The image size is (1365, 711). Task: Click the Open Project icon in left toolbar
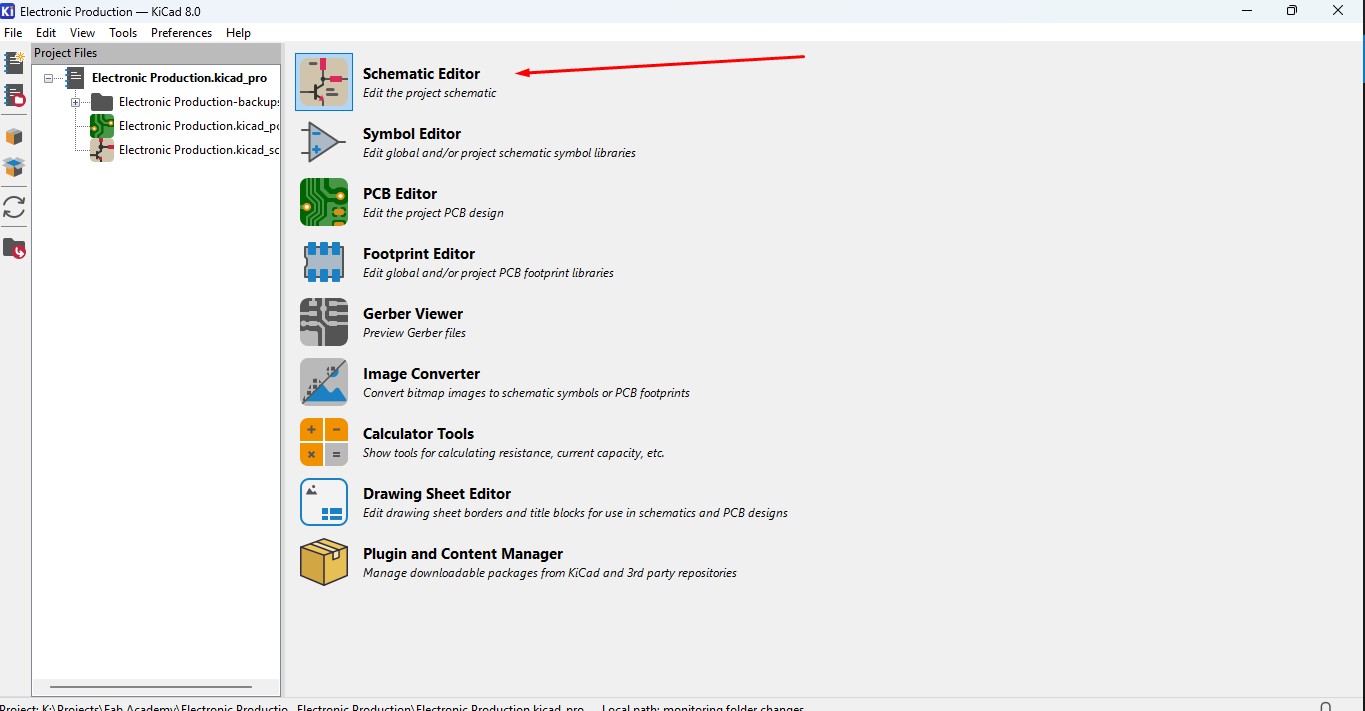[14, 96]
